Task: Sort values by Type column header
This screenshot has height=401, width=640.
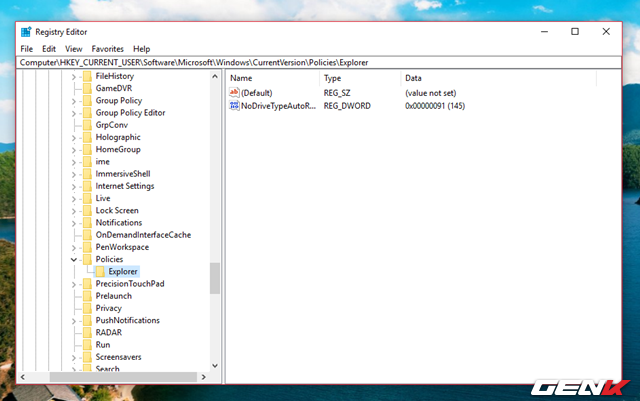Action: click(x=360, y=78)
